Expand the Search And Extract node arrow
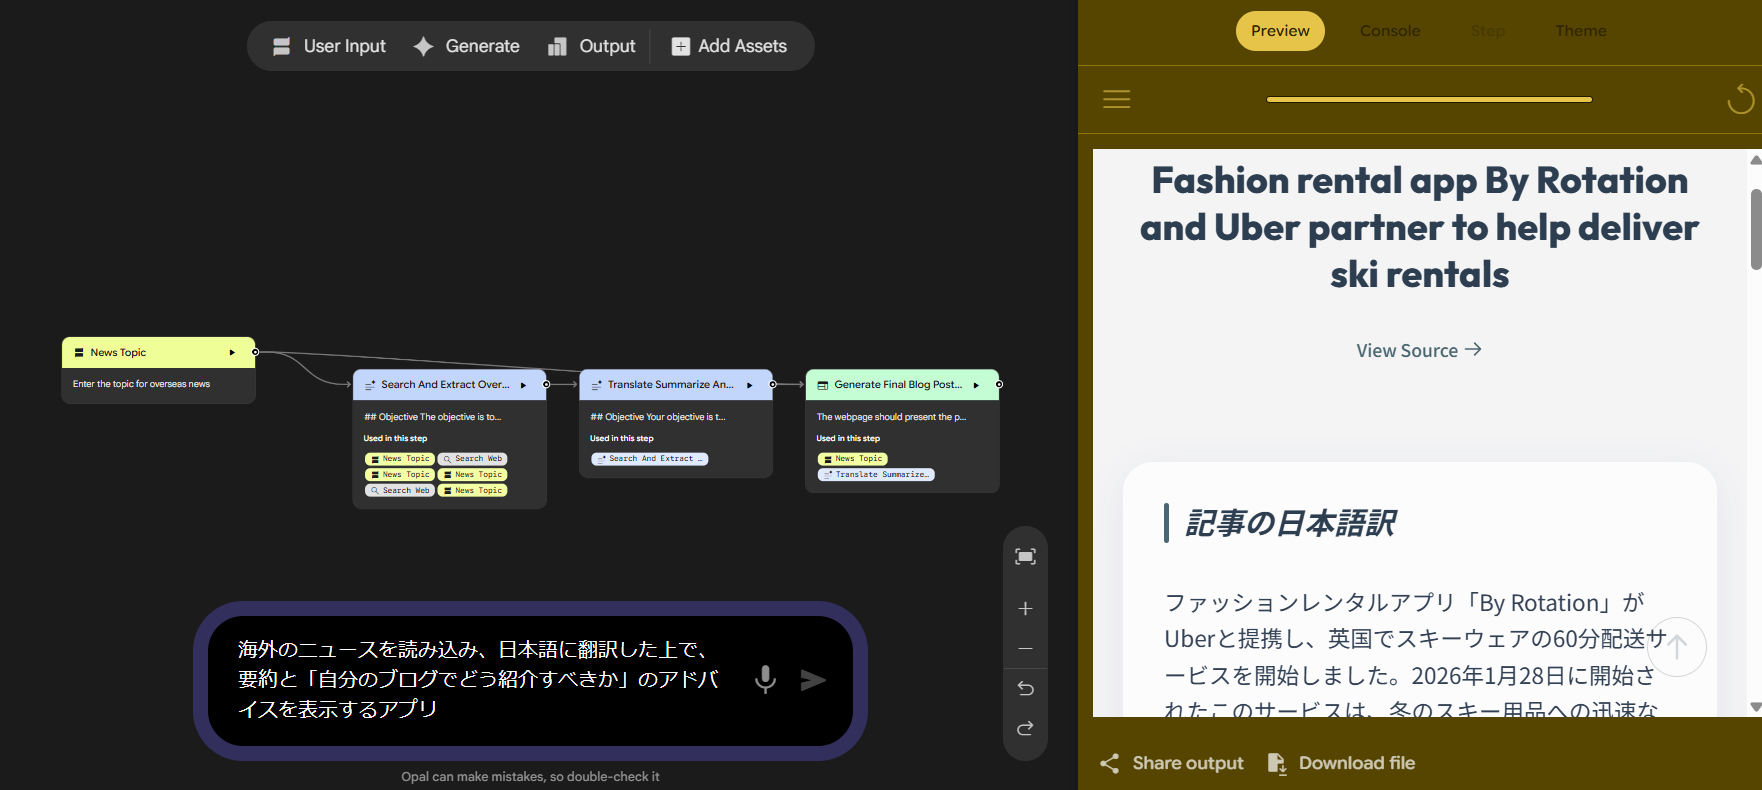Viewport: 1762px width, 790px height. click(523, 385)
